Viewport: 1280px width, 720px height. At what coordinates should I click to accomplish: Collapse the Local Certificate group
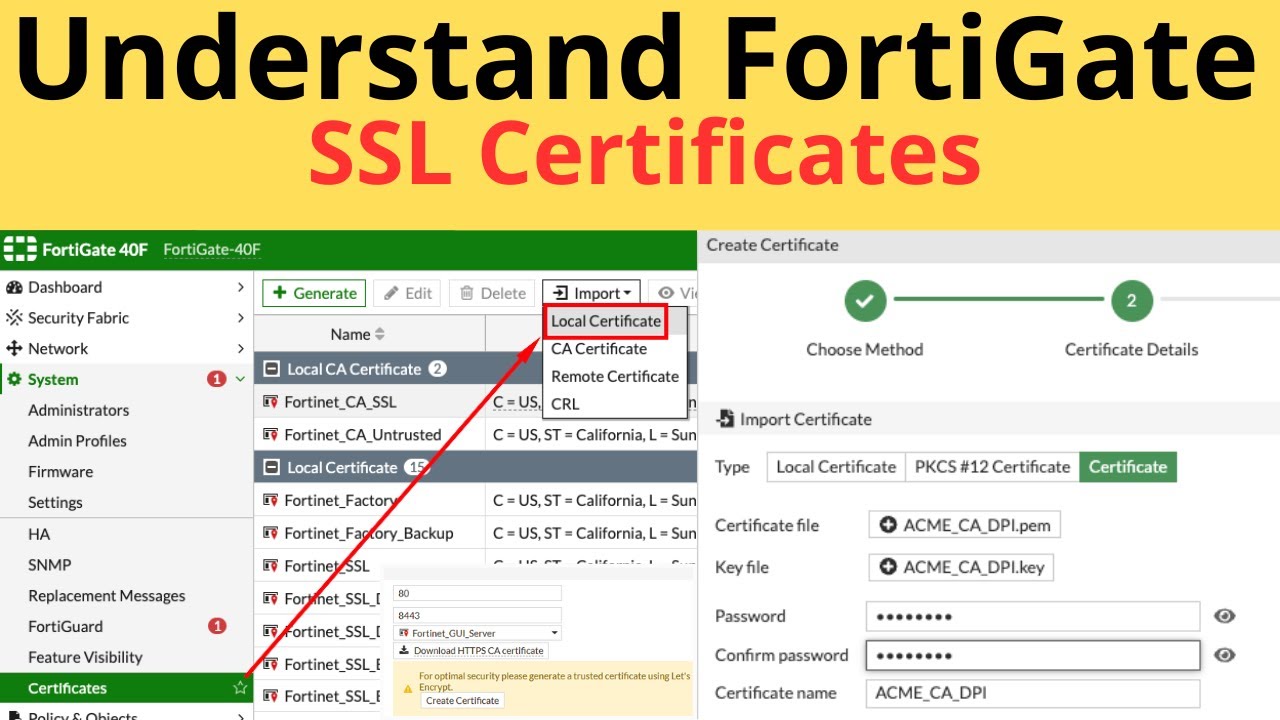271,467
